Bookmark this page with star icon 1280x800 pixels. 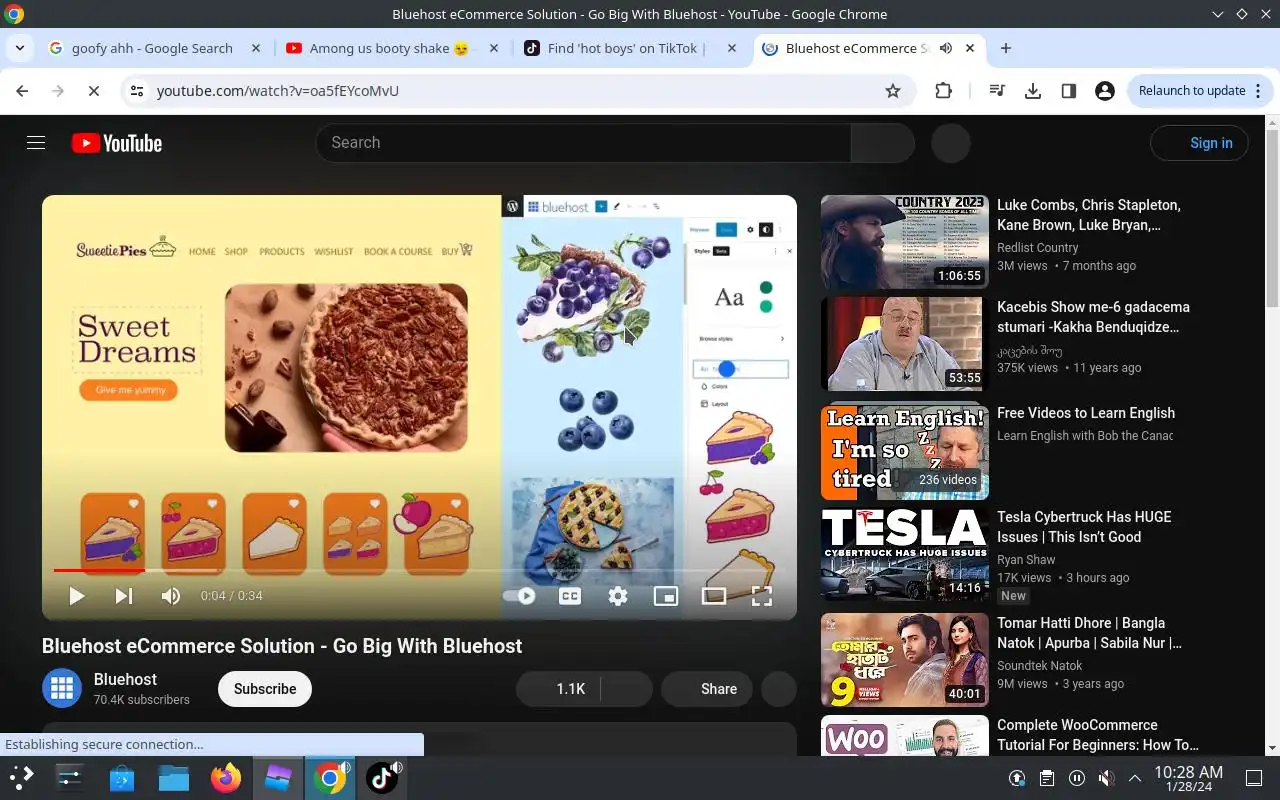(893, 90)
